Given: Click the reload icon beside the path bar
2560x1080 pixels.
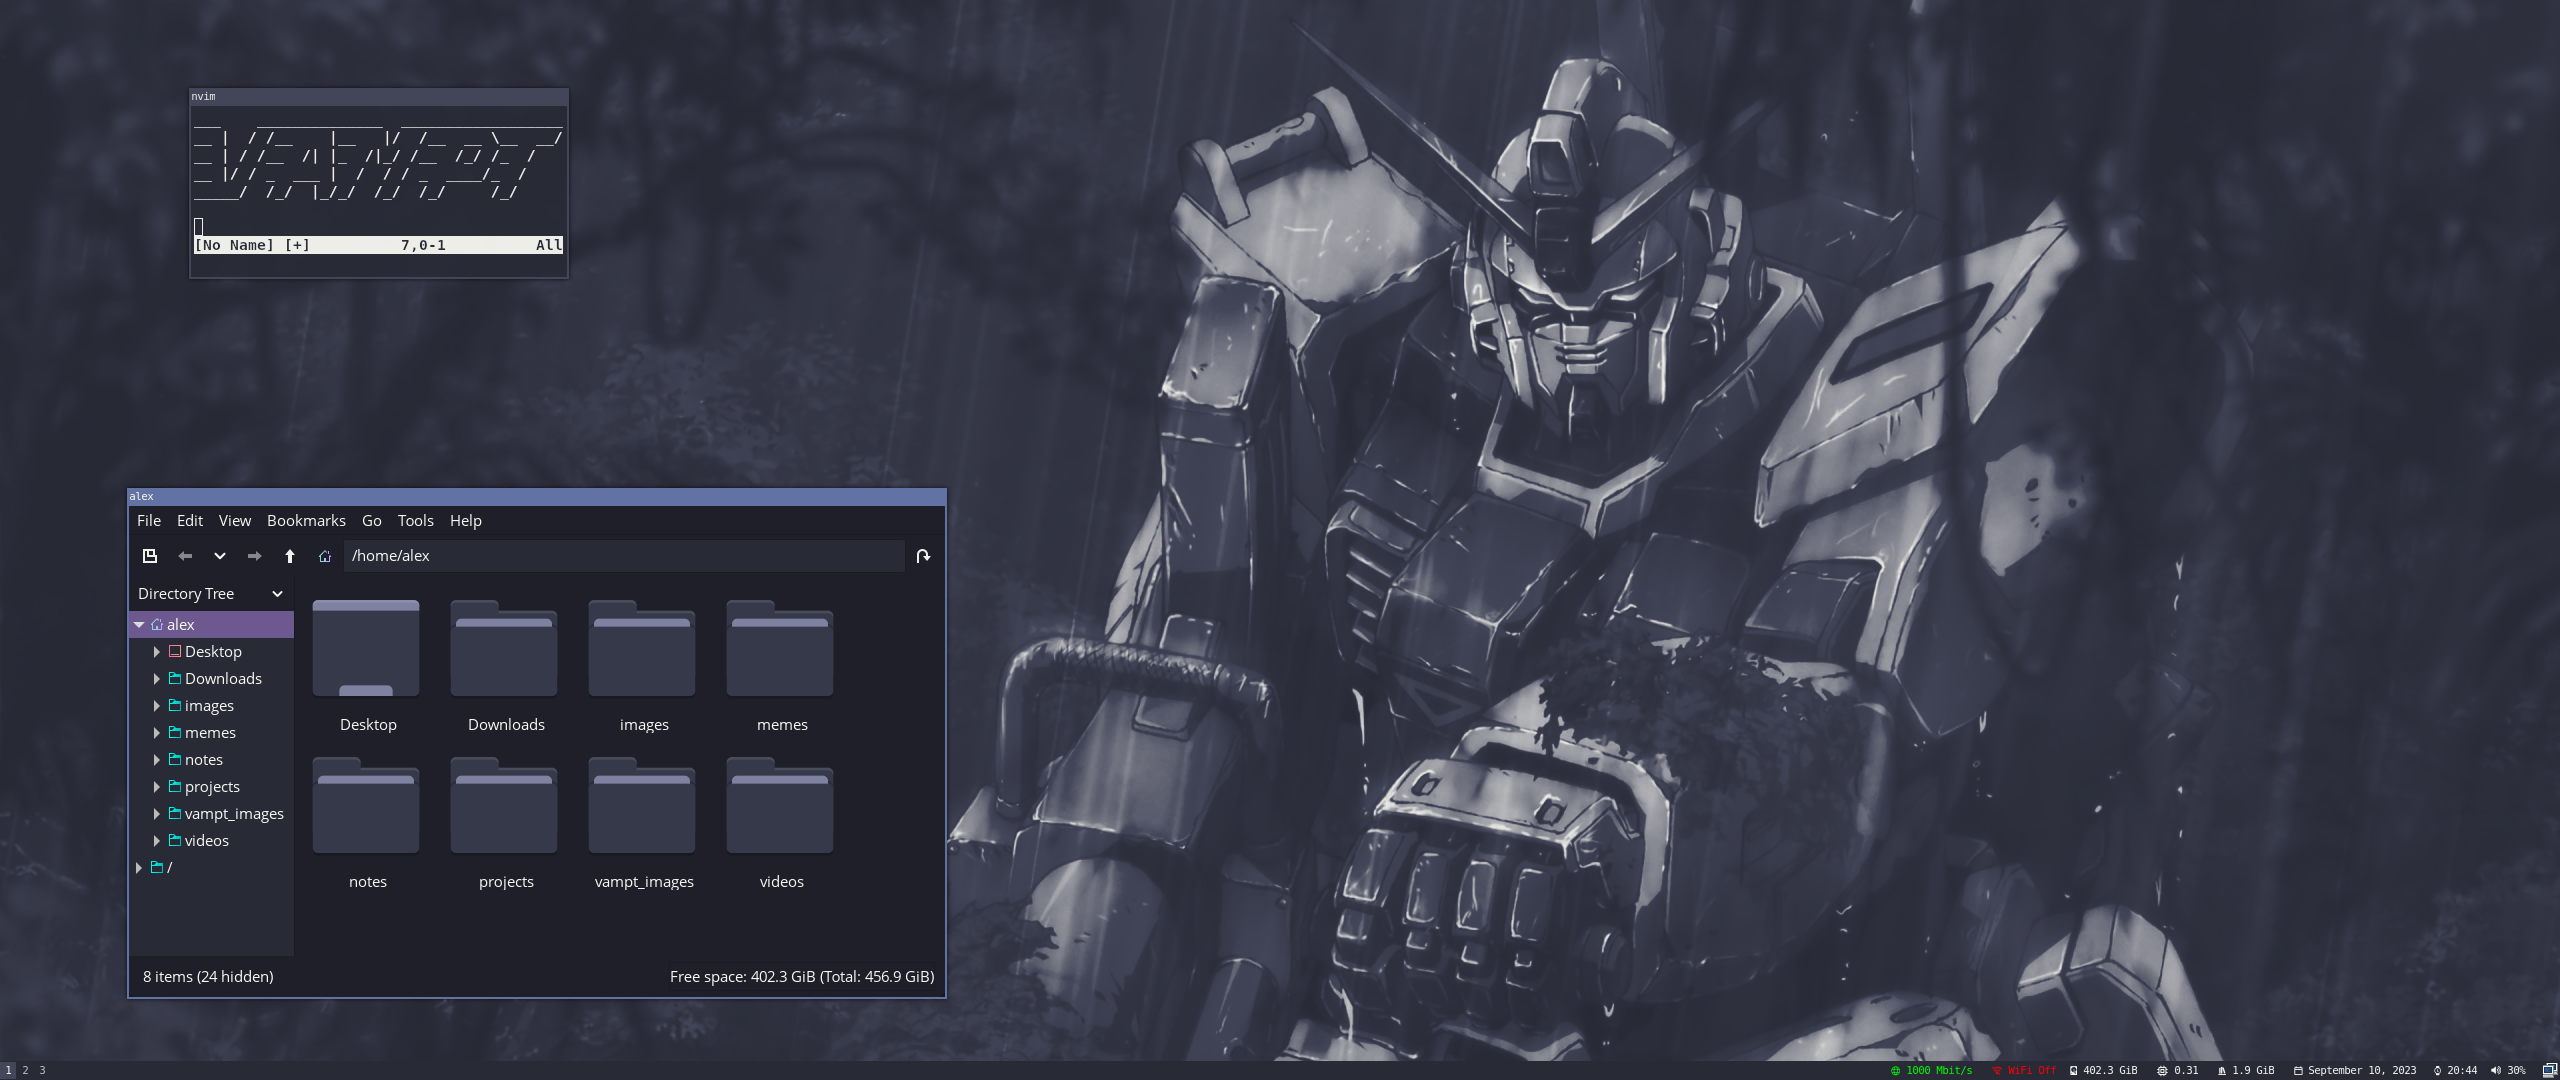Looking at the screenshot, I should [923, 556].
